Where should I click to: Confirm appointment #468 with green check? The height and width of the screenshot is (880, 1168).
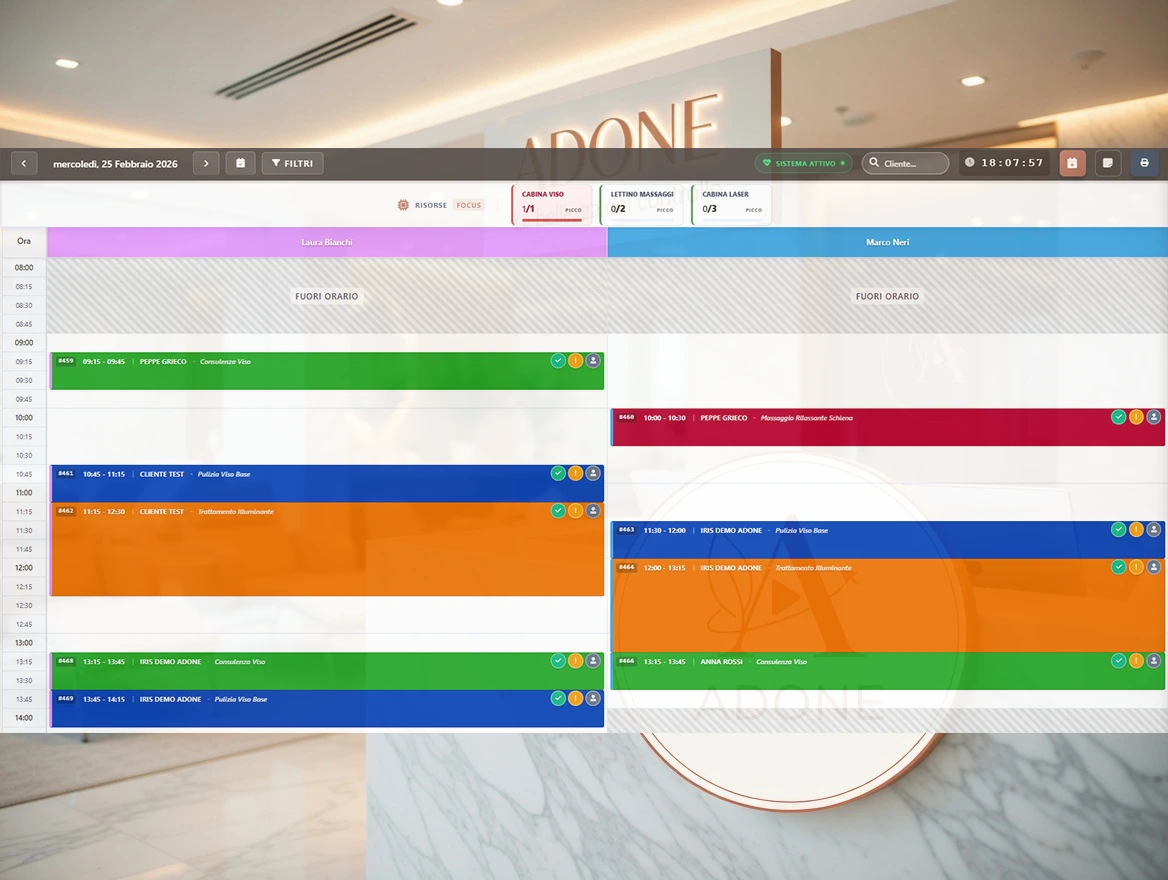tap(558, 661)
